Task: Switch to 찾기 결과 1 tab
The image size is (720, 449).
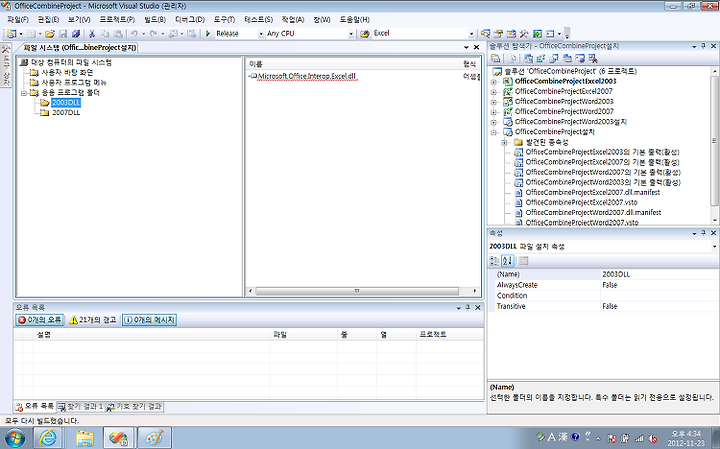Action: click(x=81, y=407)
